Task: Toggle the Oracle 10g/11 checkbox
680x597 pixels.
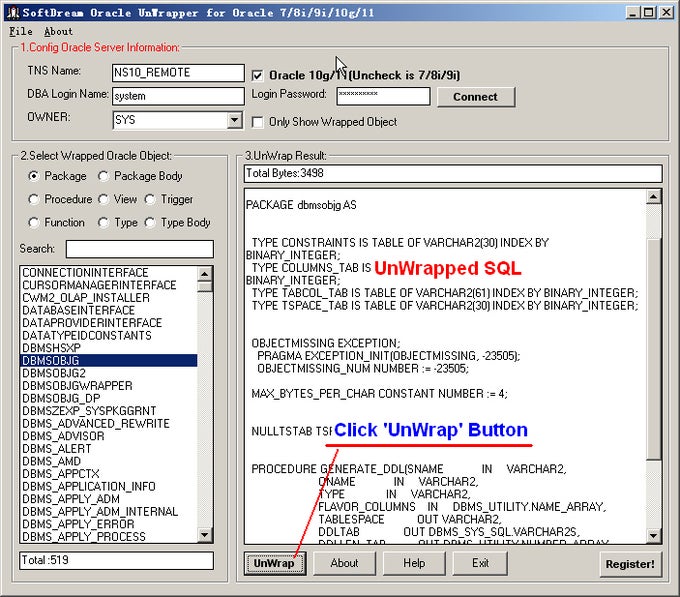Action: 258,75
